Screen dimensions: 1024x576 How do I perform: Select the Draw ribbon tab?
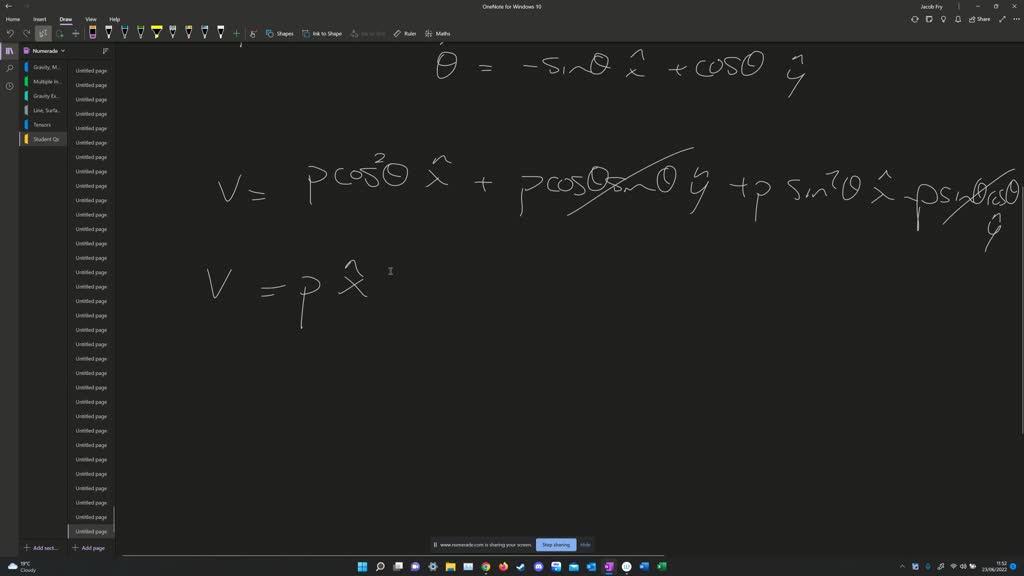tap(66, 19)
